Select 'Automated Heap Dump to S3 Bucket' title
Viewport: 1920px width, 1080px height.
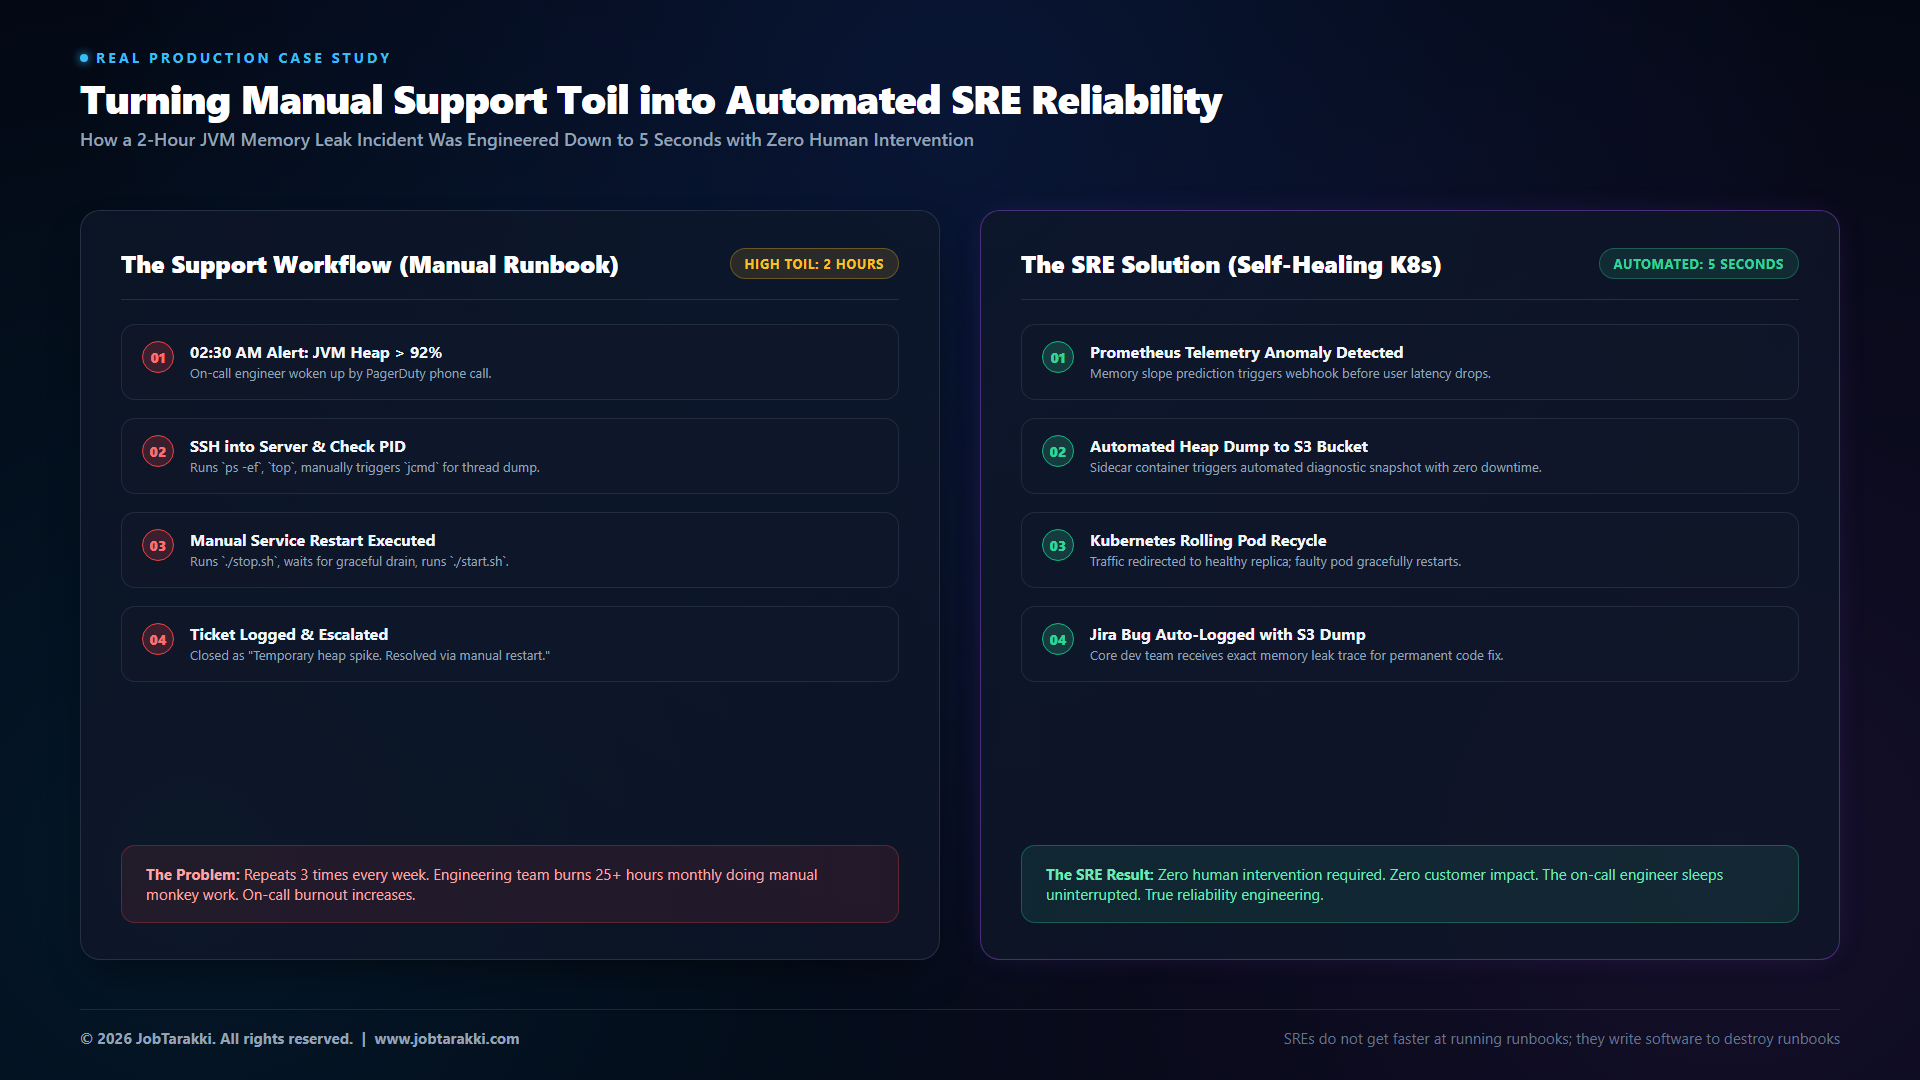1229,446
